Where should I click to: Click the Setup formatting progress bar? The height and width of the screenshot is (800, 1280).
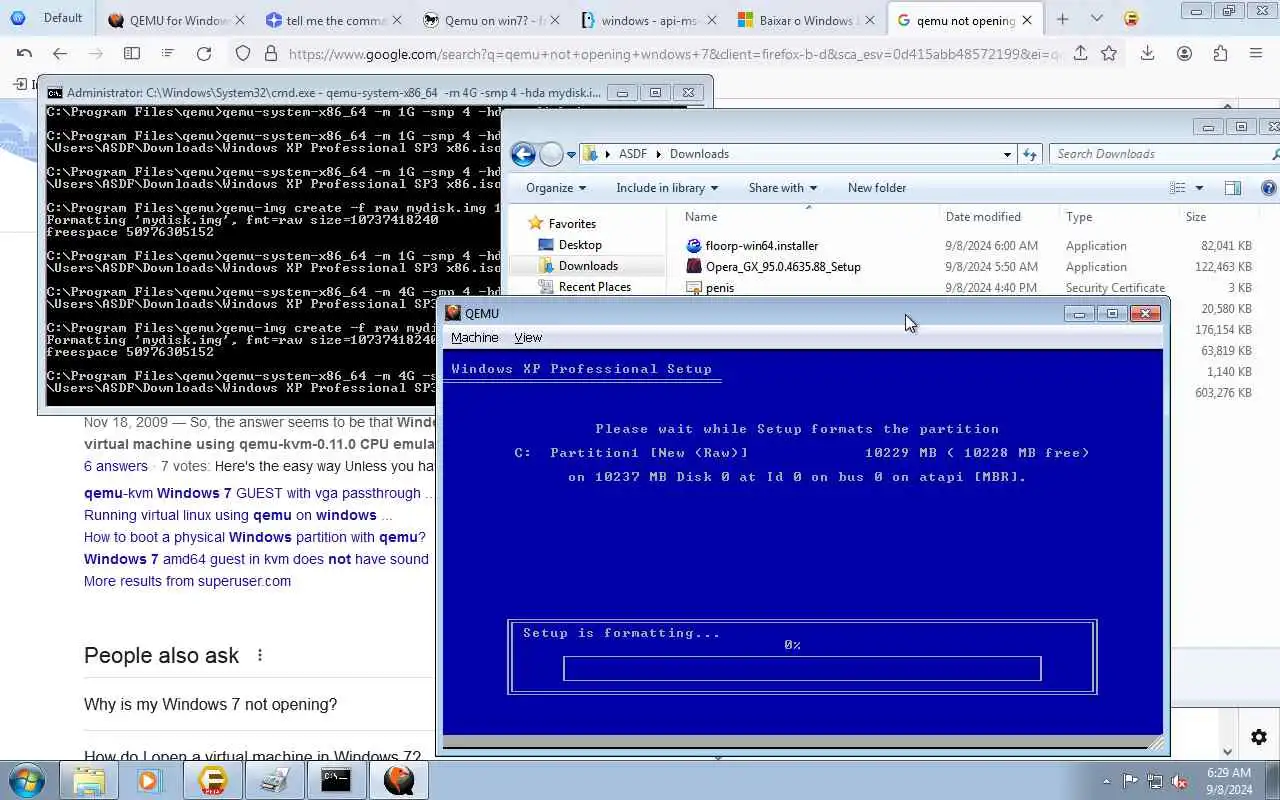[802, 668]
